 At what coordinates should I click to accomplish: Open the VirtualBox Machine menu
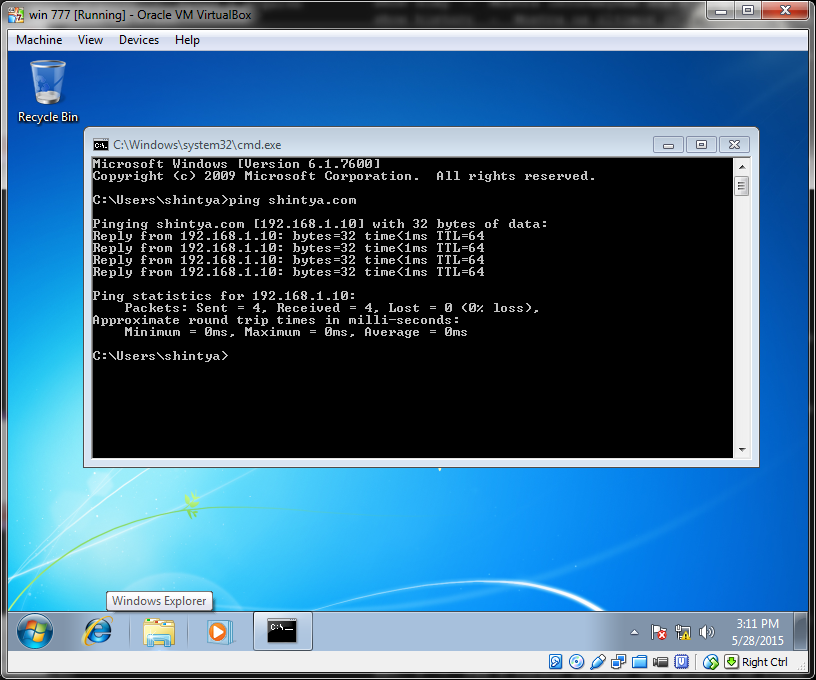[39, 40]
